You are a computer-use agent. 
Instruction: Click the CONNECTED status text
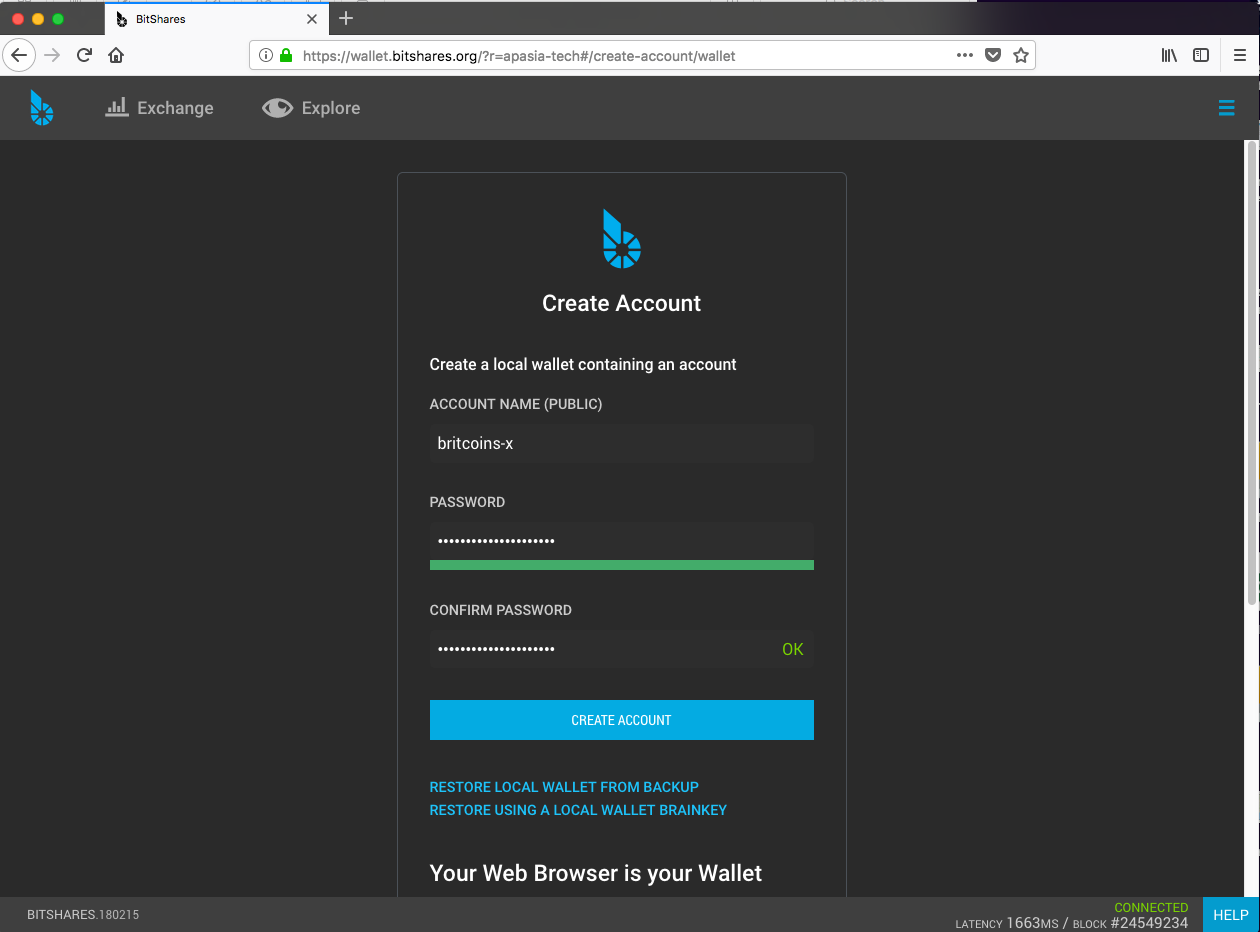pyautogui.click(x=1151, y=908)
